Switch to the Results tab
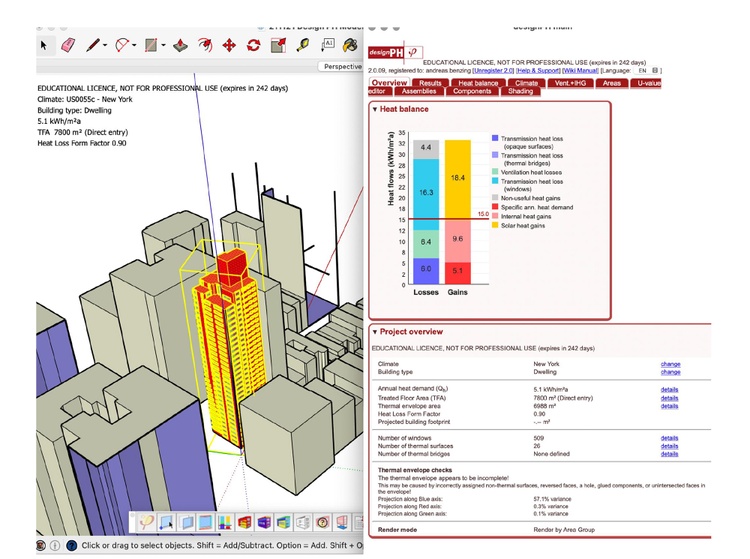750x559 pixels. [430, 83]
